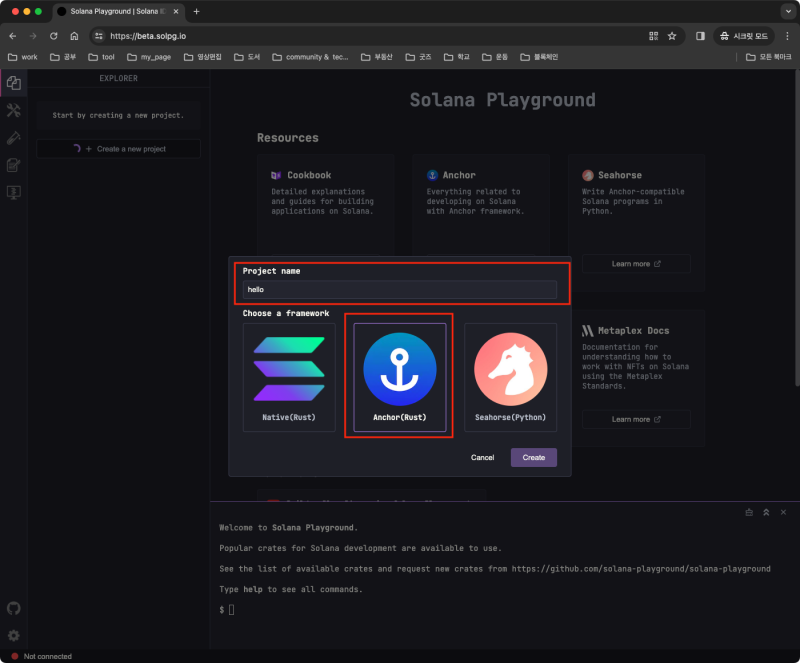Open the all bookmarks folder on far right
800x663 pixels.
click(x=768, y=57)
